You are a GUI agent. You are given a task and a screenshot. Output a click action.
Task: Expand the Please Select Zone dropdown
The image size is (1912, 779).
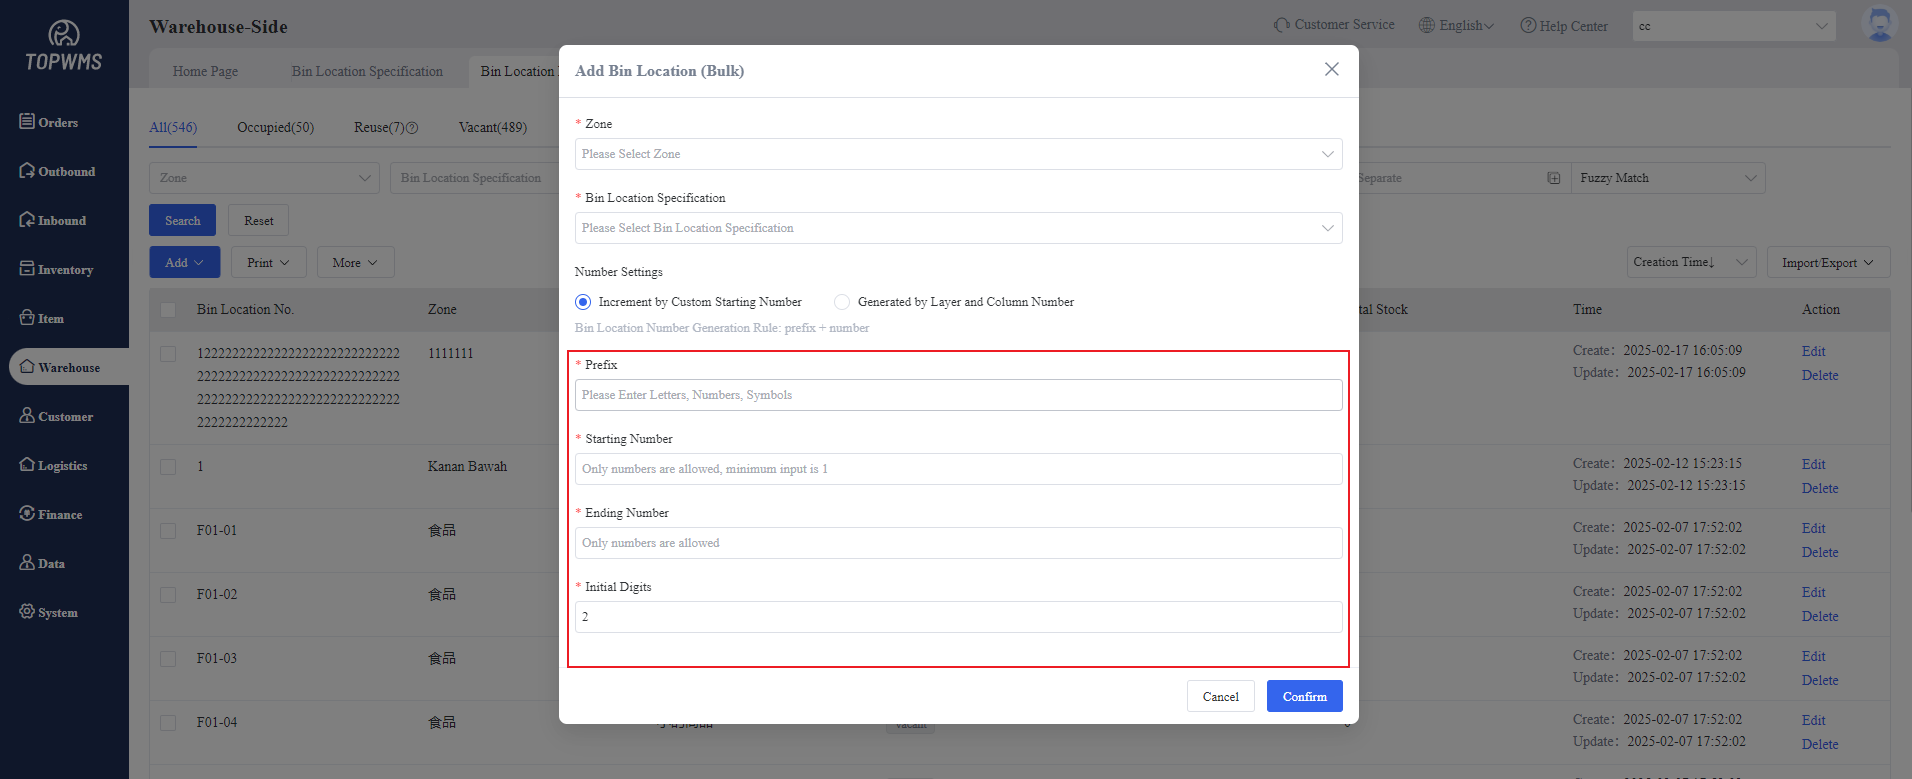(958, 154)
